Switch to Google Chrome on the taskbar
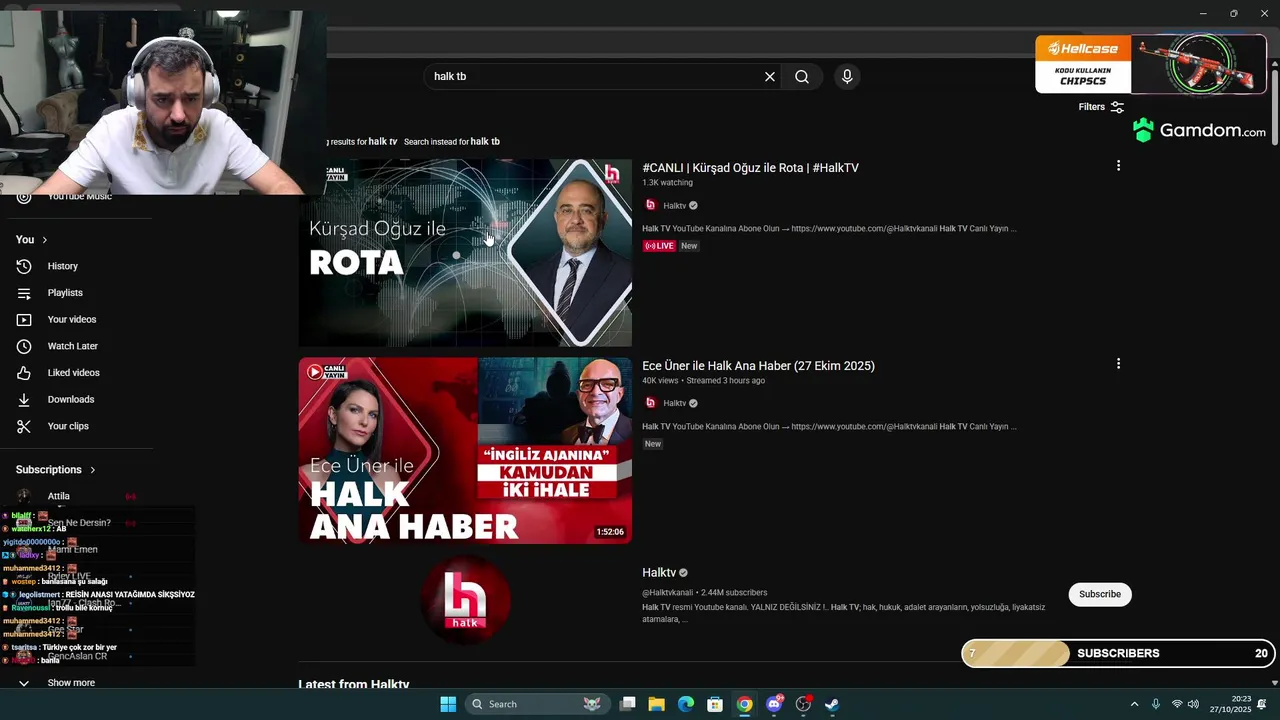This screenshot has width=1280, height=720. (744, 704)
